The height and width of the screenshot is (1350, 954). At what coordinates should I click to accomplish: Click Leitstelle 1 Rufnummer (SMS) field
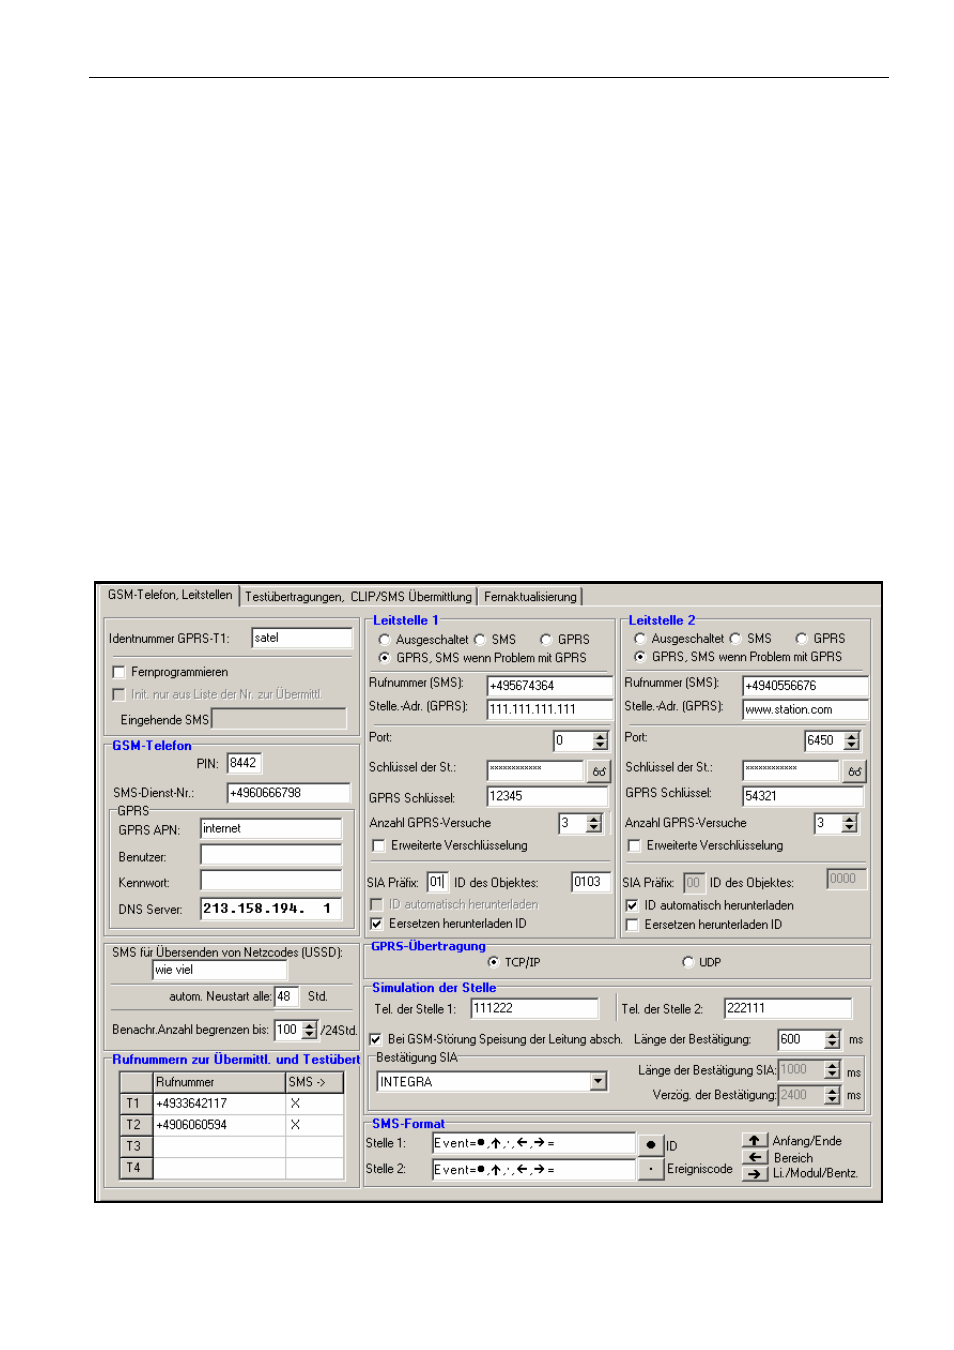[550, 686]
